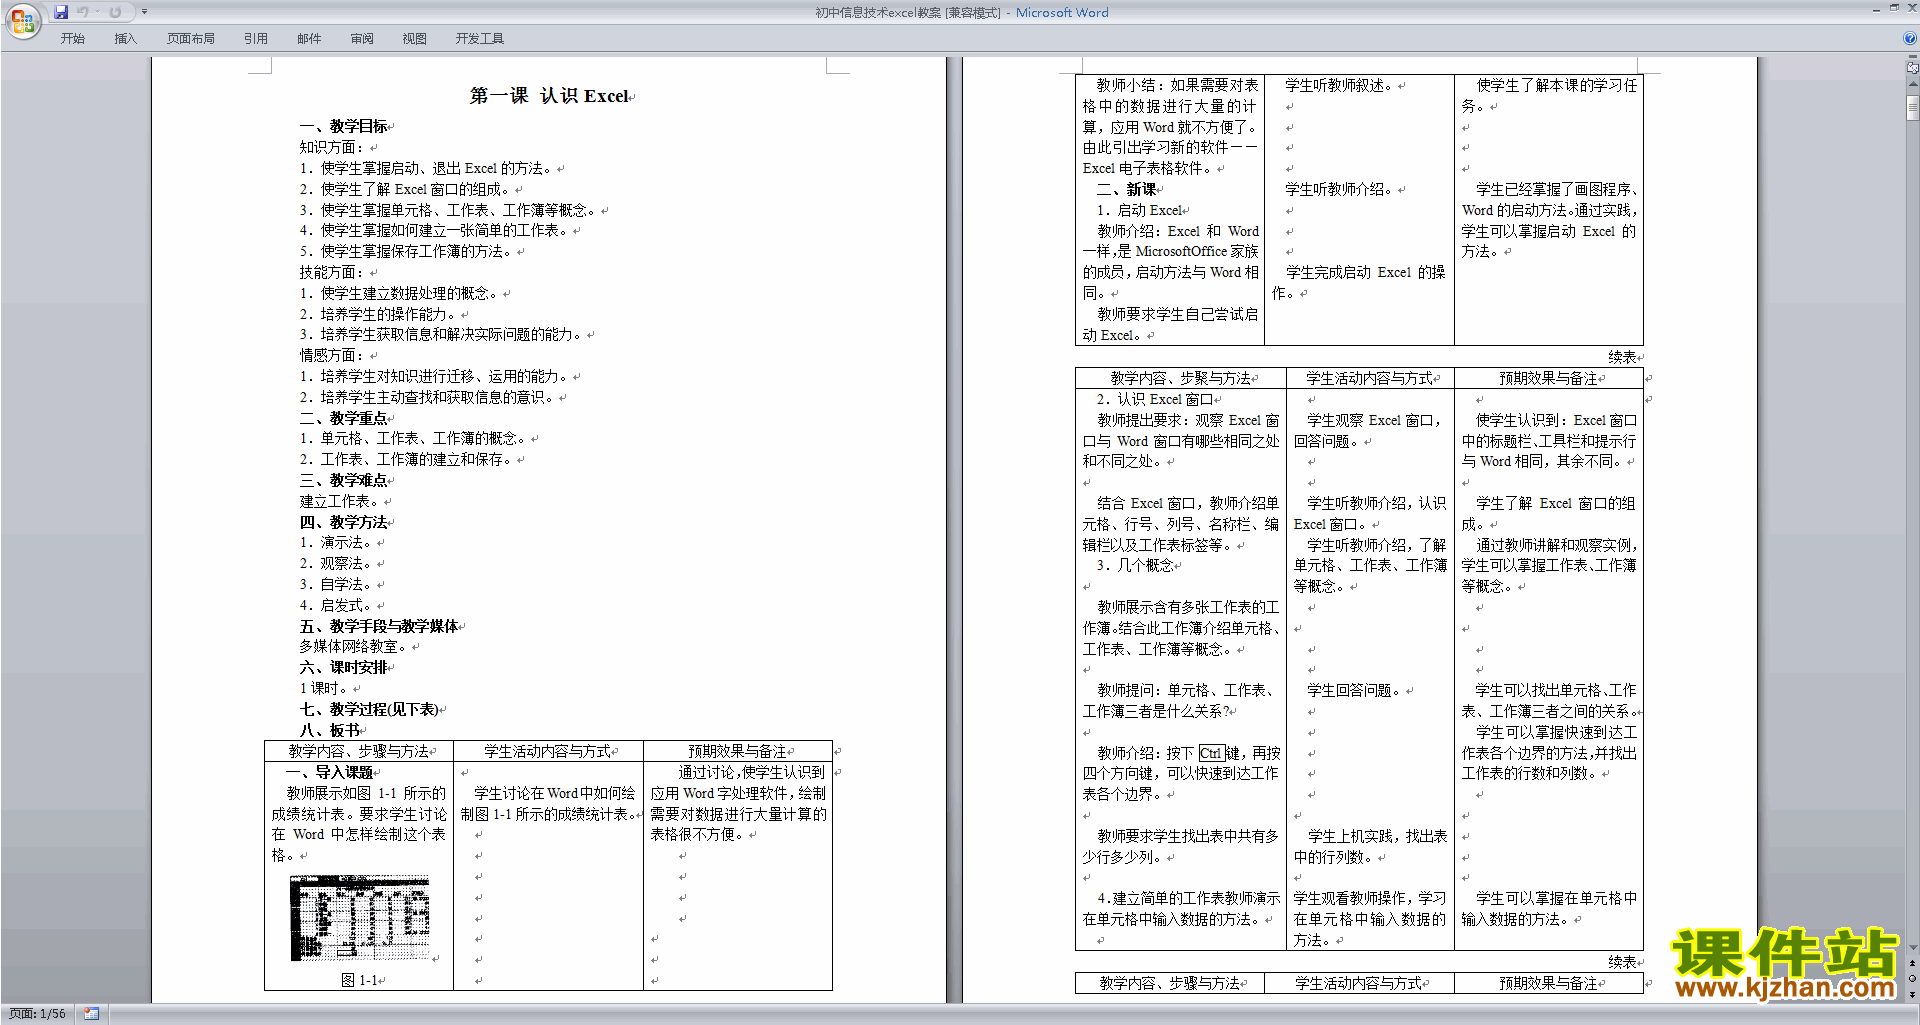Click the line 1. 启动 Excel on page two

click(1140, 210)
